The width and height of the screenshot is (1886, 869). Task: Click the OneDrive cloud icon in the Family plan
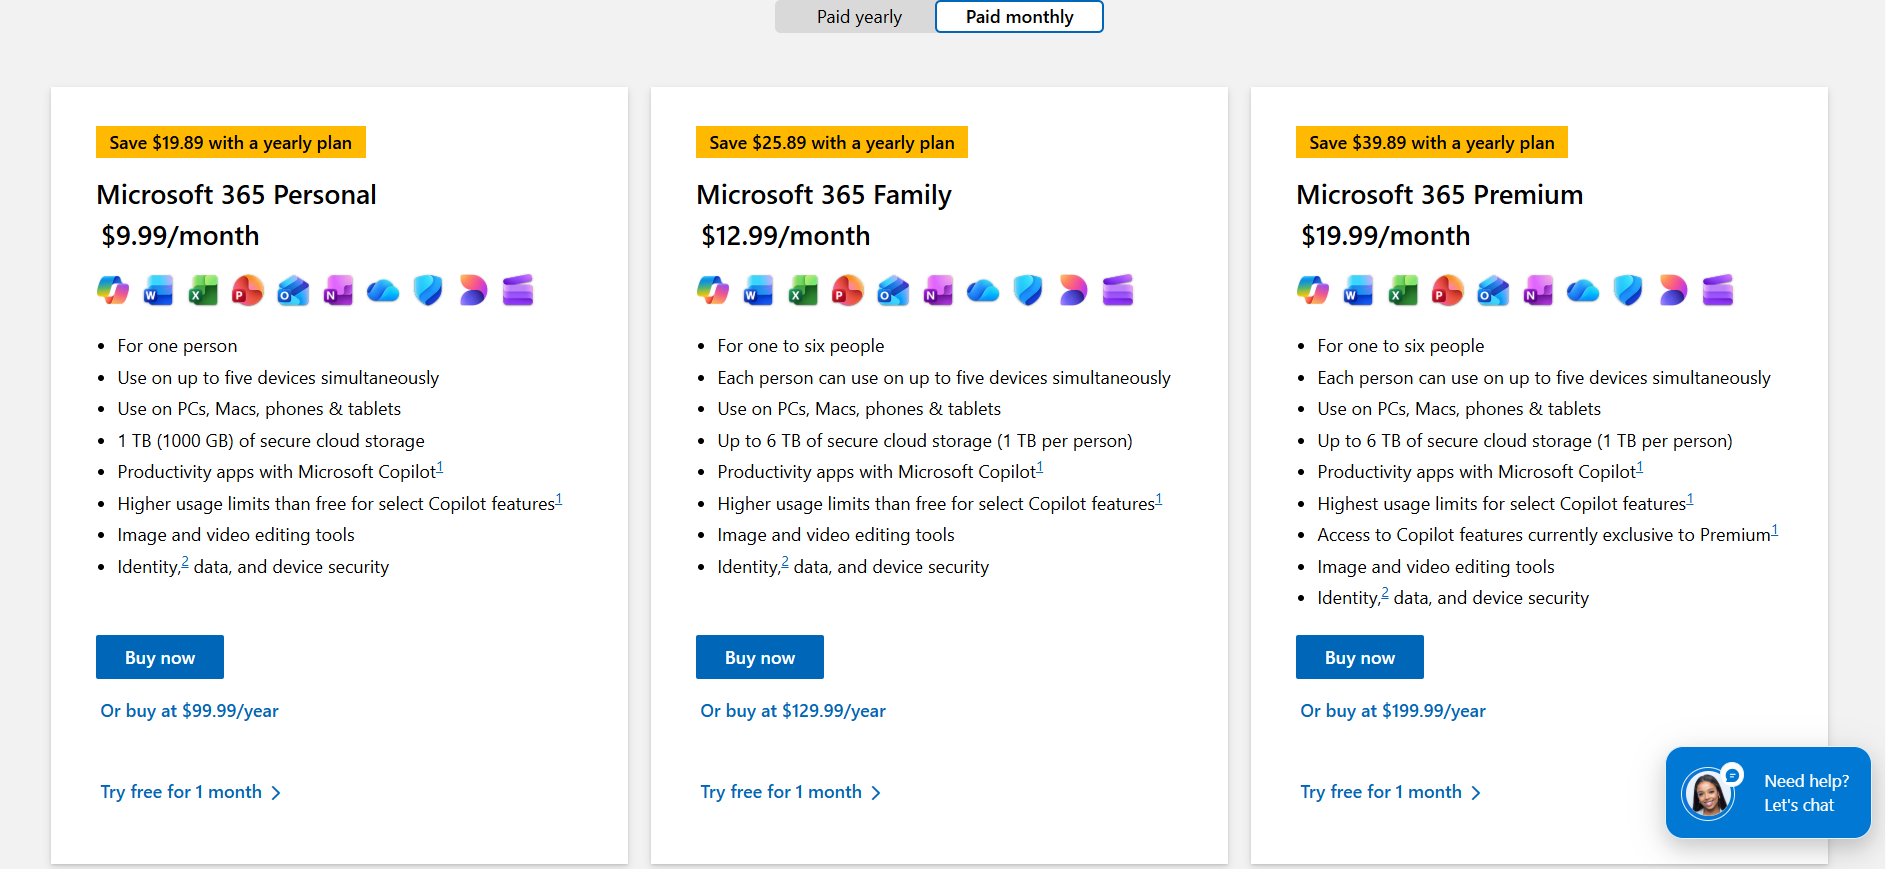(983, 291)
